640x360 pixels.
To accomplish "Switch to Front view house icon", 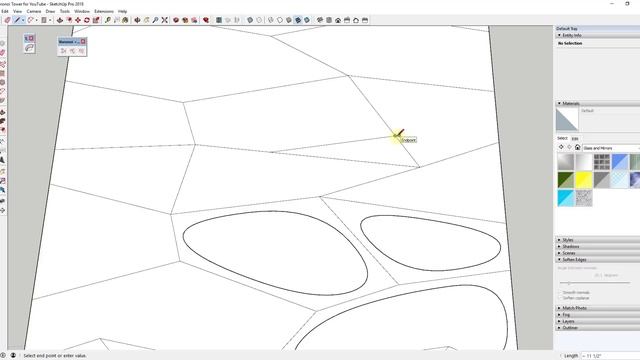I will pos(338,20).
